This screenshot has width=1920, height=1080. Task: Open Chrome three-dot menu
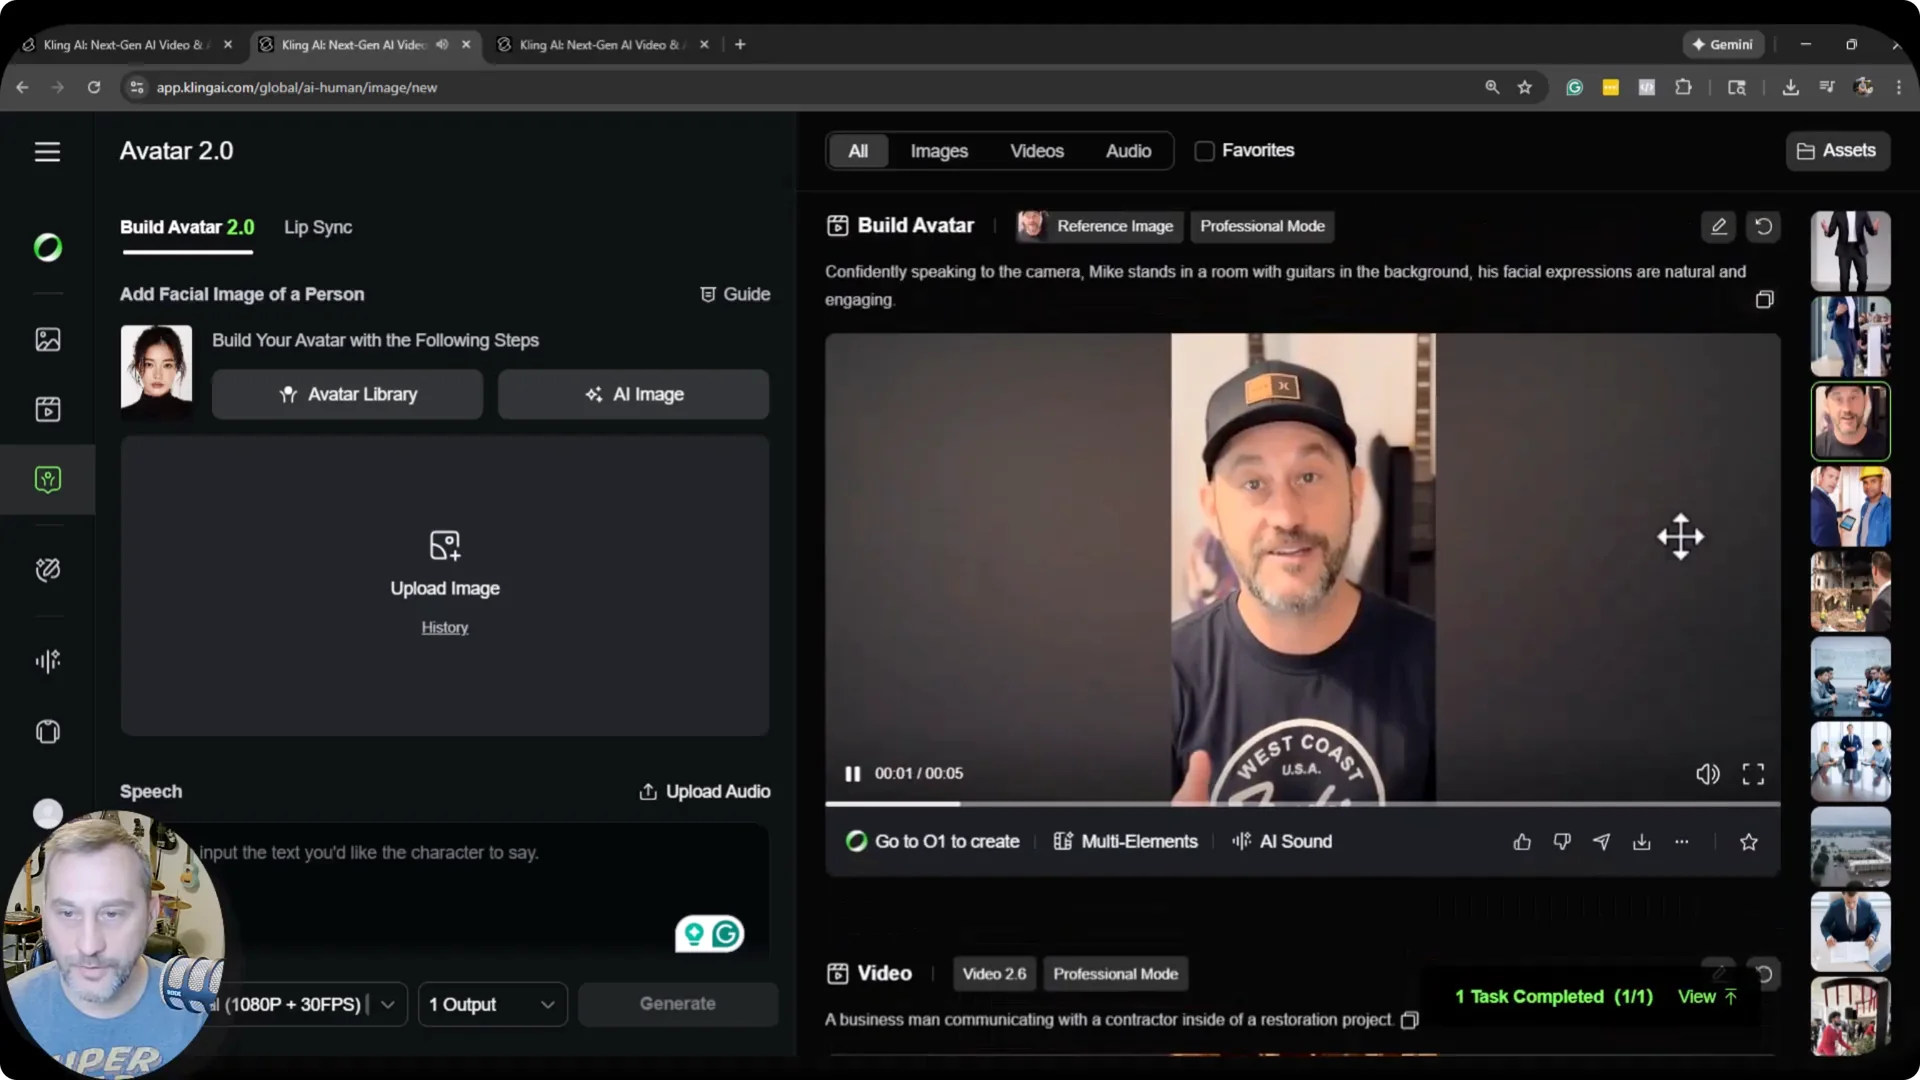click(1899, 87)
